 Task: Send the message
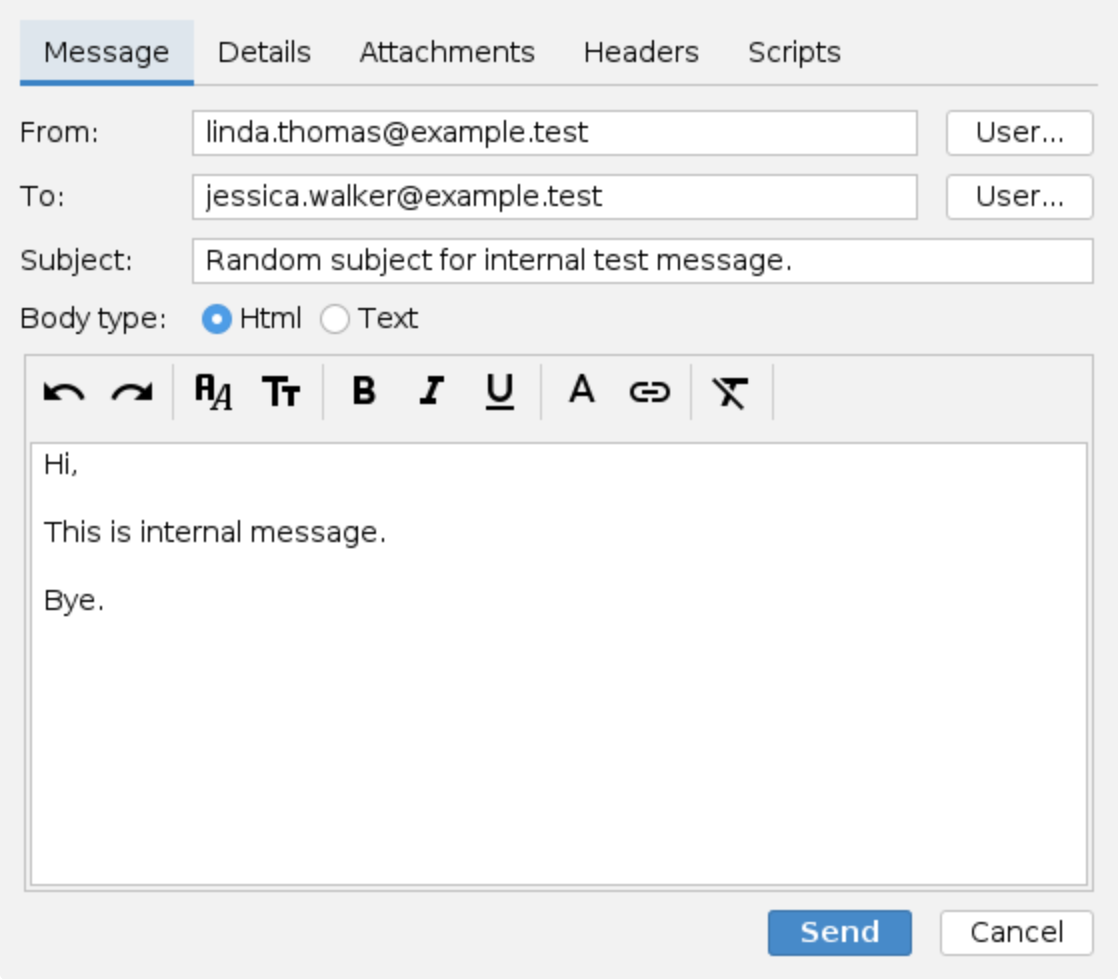840,933
